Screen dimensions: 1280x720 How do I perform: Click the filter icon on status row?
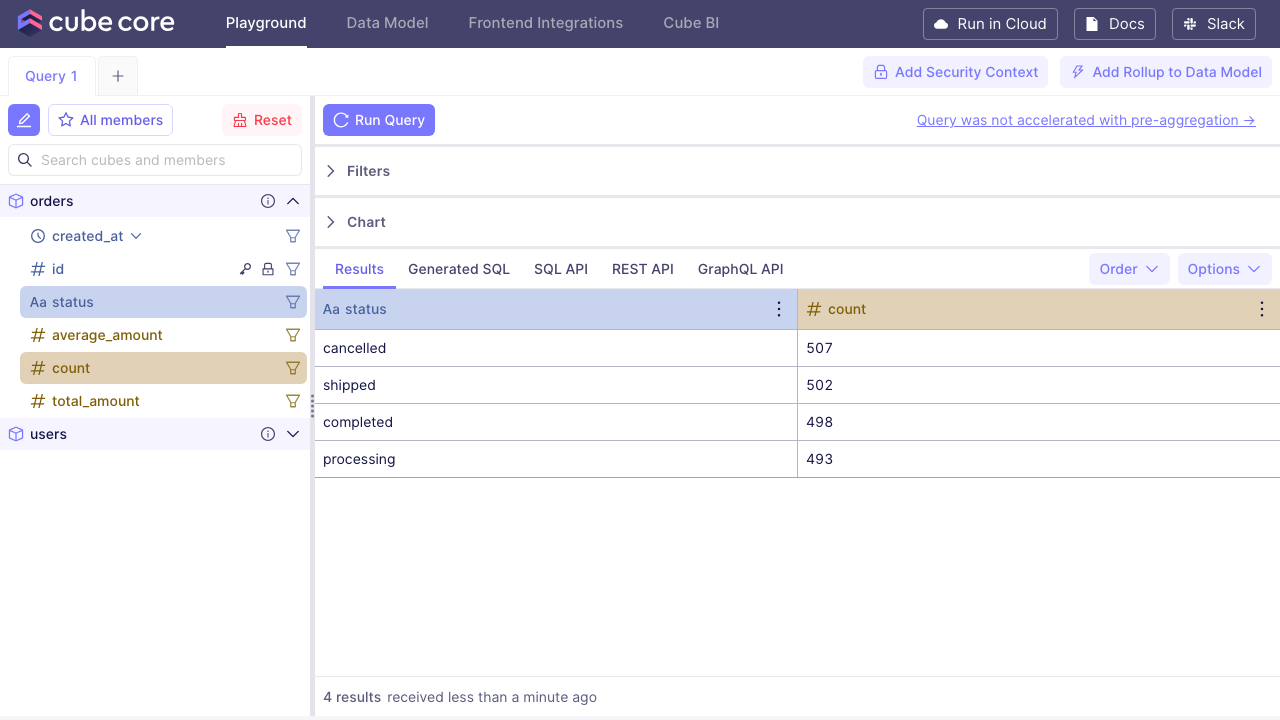pos(293,302)
